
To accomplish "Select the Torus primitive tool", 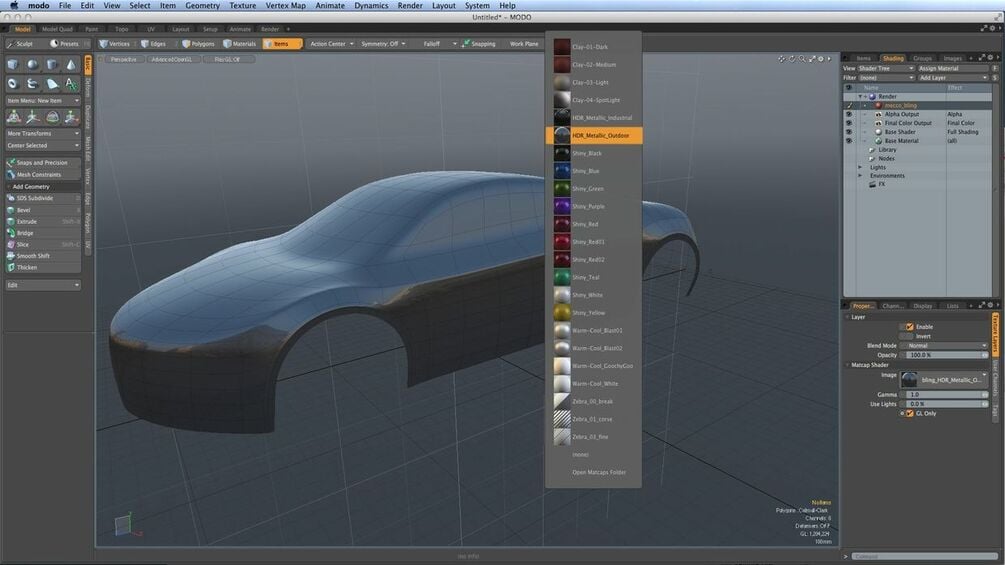I will pyautogui.click(x=13, y=84).
